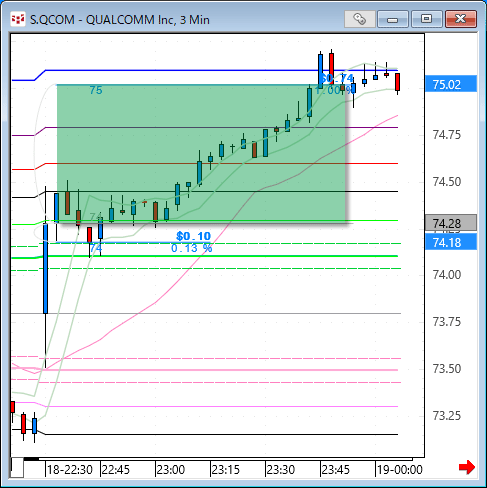Click the 74.75 price axis label

pos(447,135)
